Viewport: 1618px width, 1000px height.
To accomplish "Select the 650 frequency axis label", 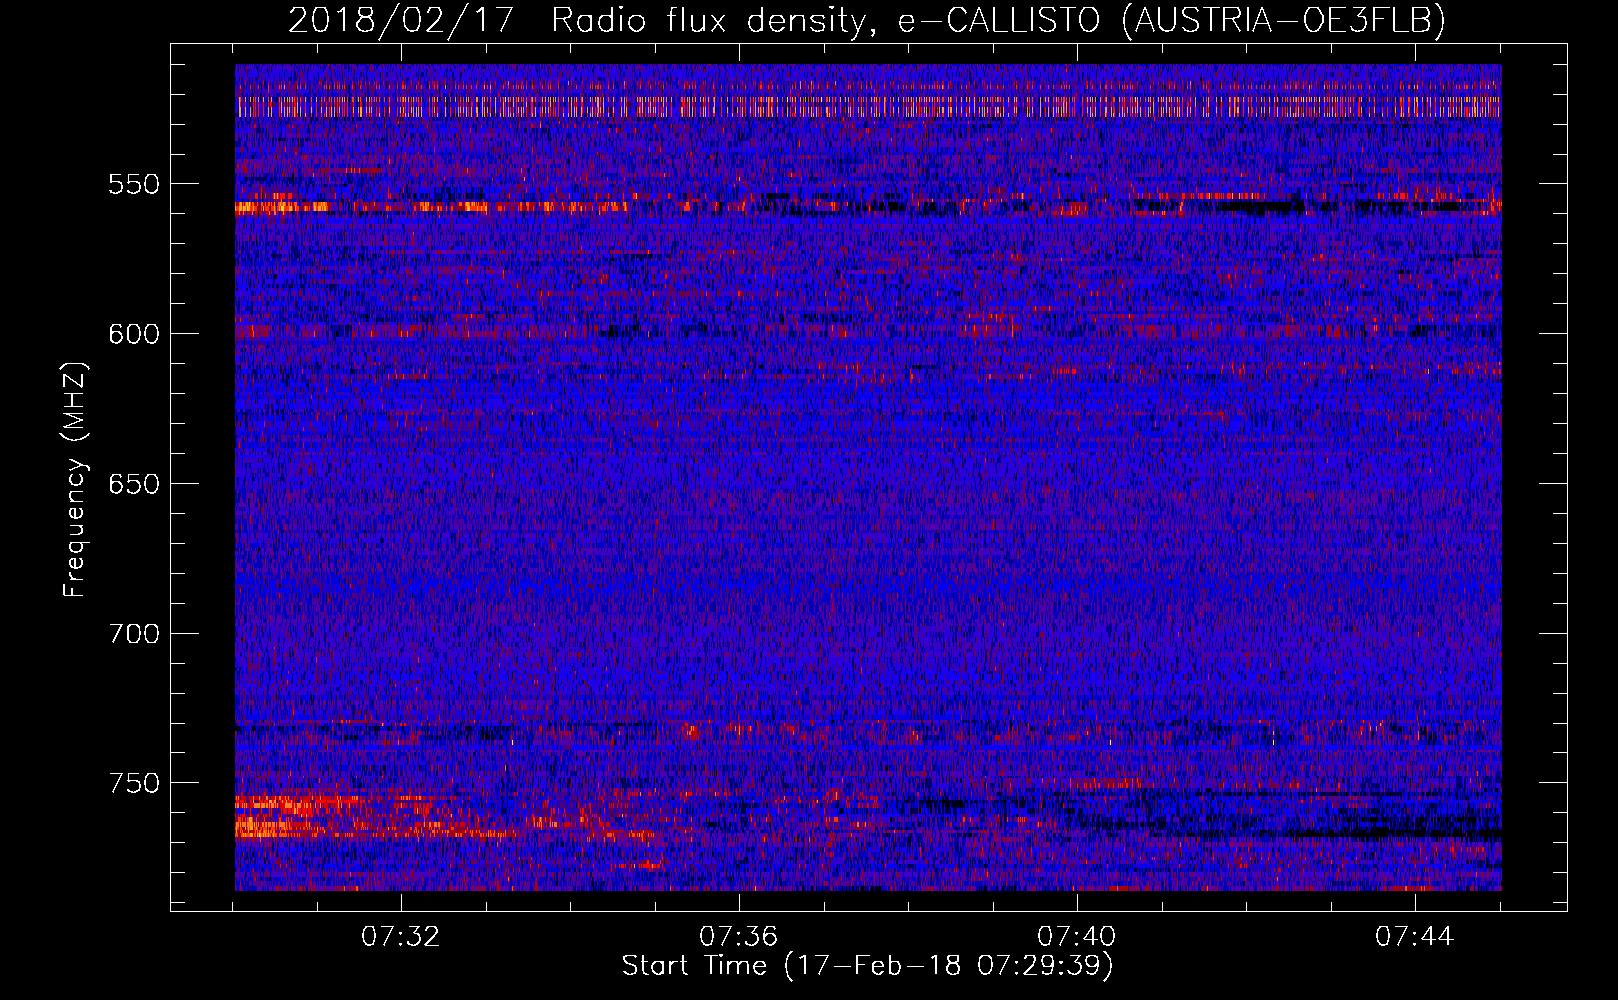I will point(134,484).
